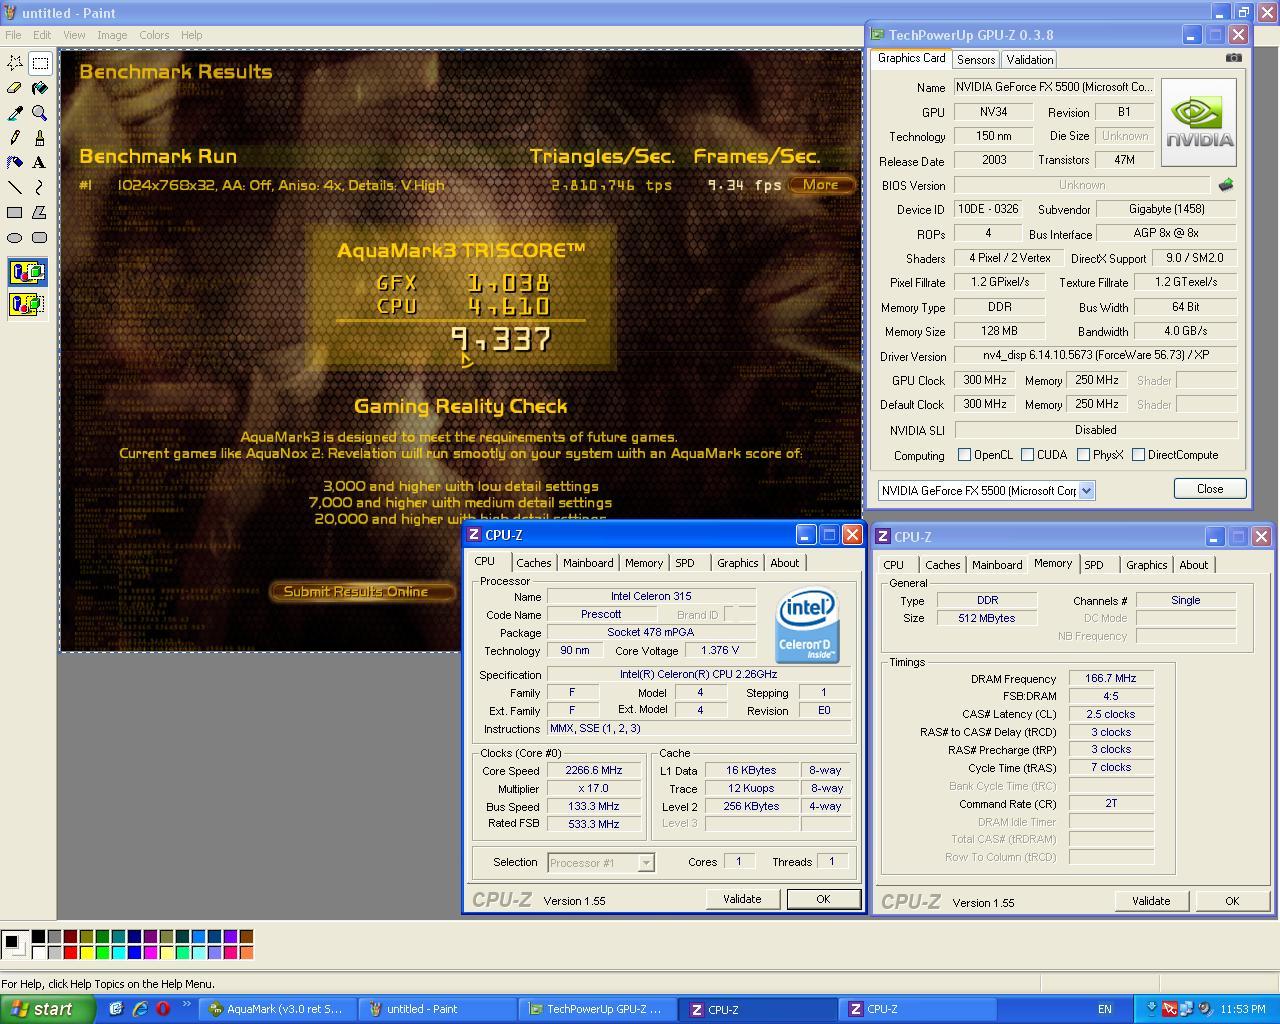Image resolution: width=1280 pixels, height=1024 pixels.
Task: Switch to TechPowerUp GPU-Z taskbar button
Action: (595, 1009)
